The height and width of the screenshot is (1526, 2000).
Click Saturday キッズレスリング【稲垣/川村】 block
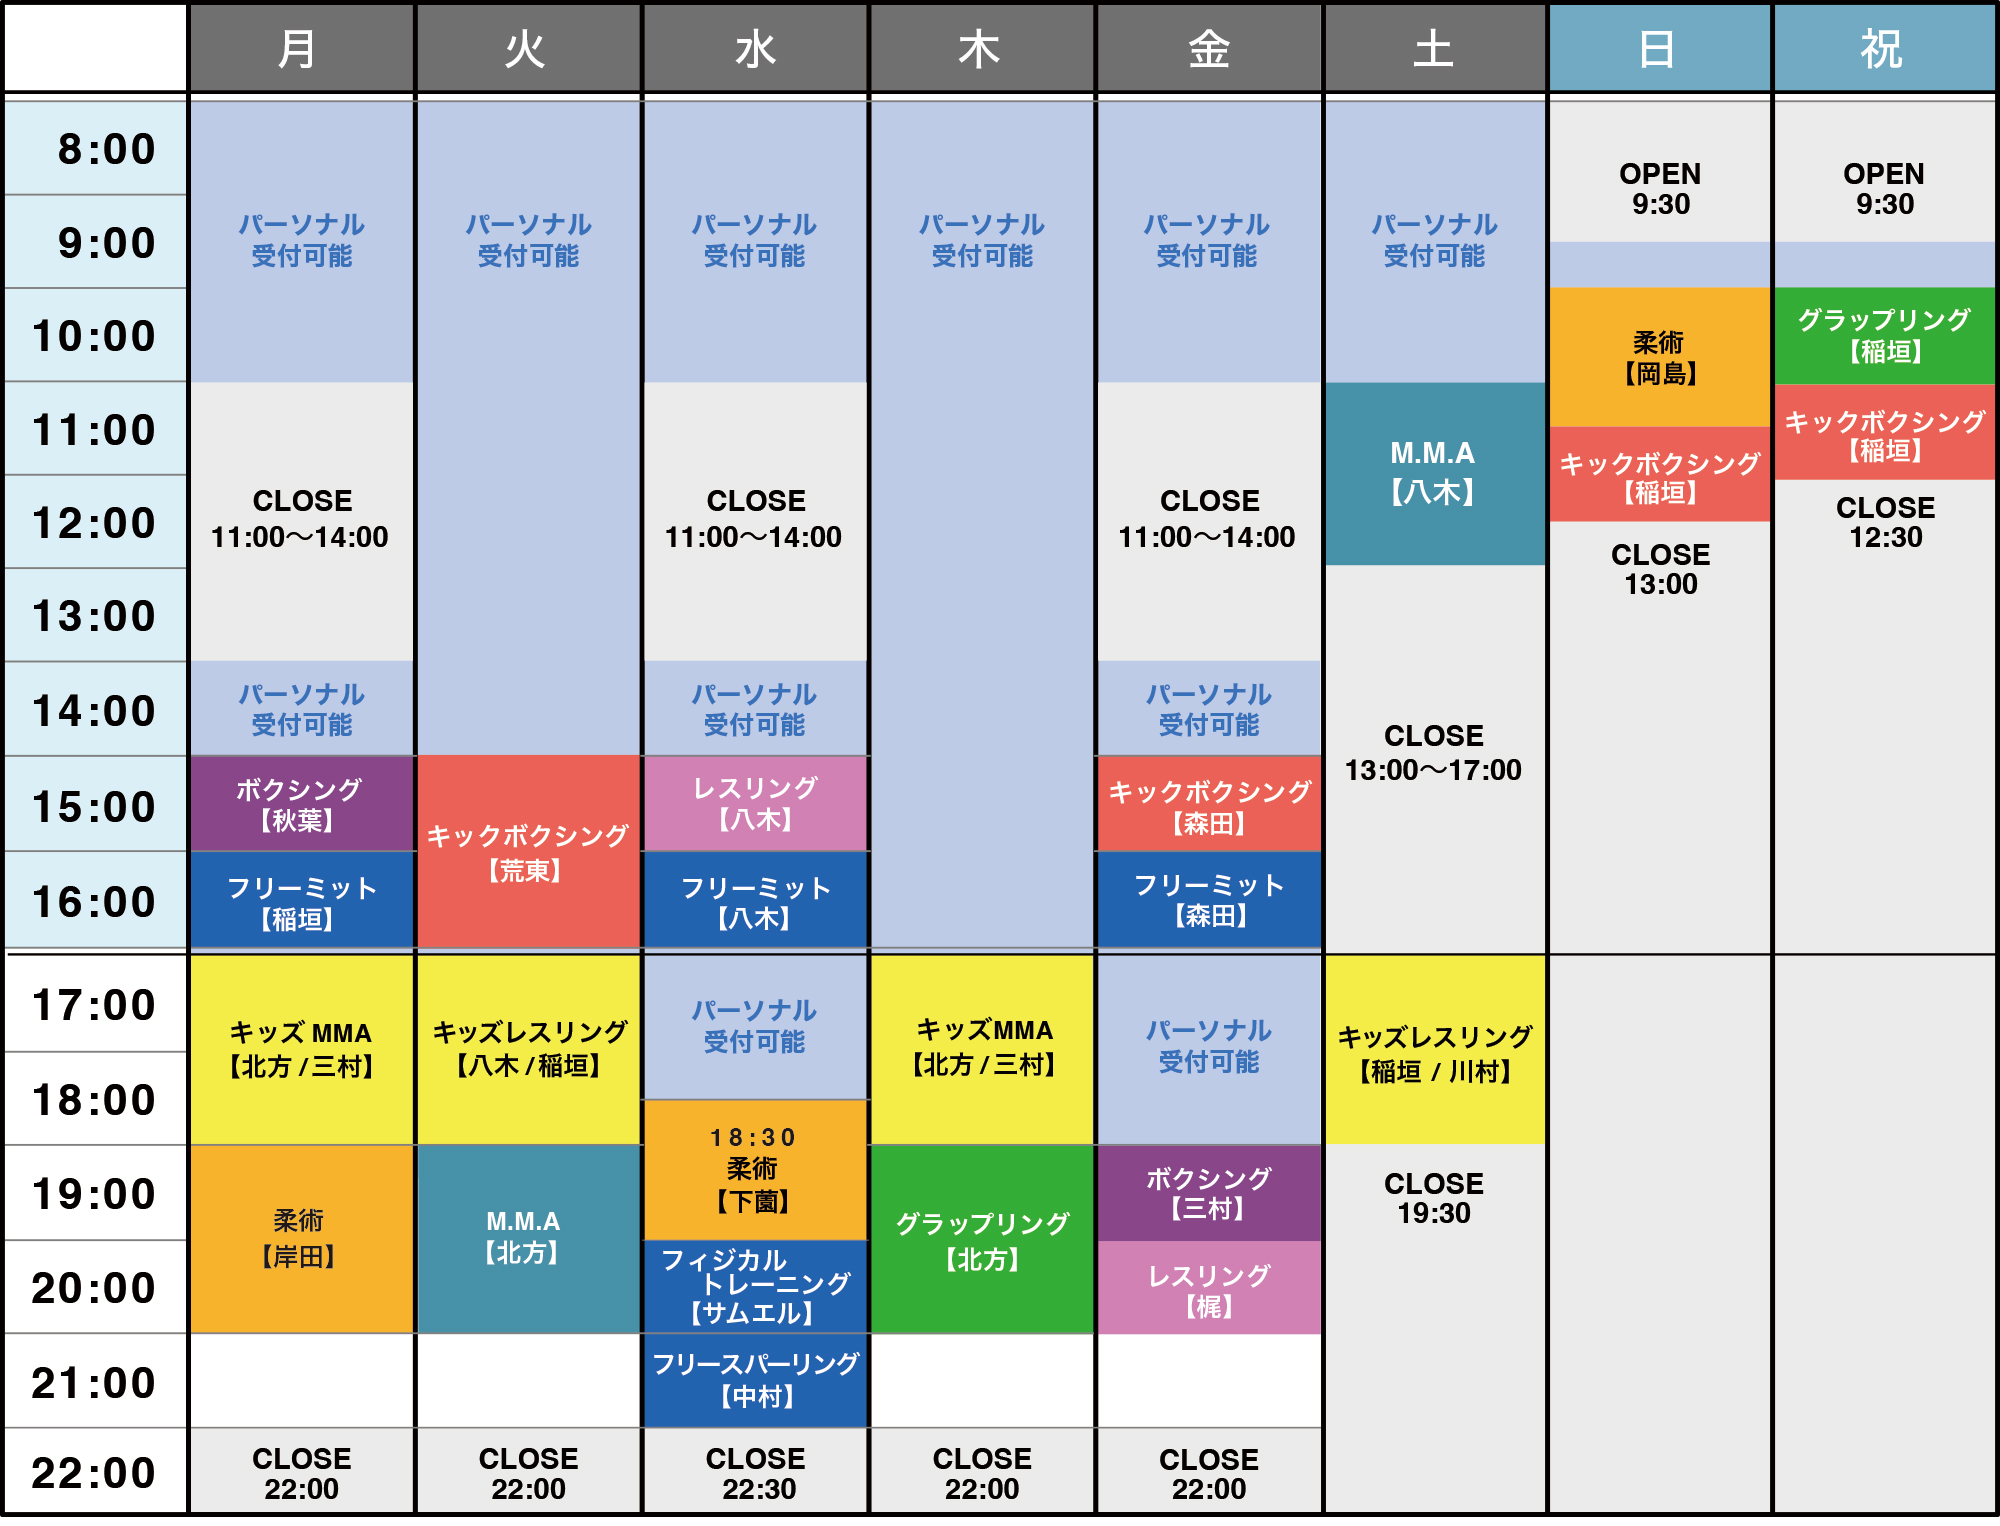tap(1434, 1050)
